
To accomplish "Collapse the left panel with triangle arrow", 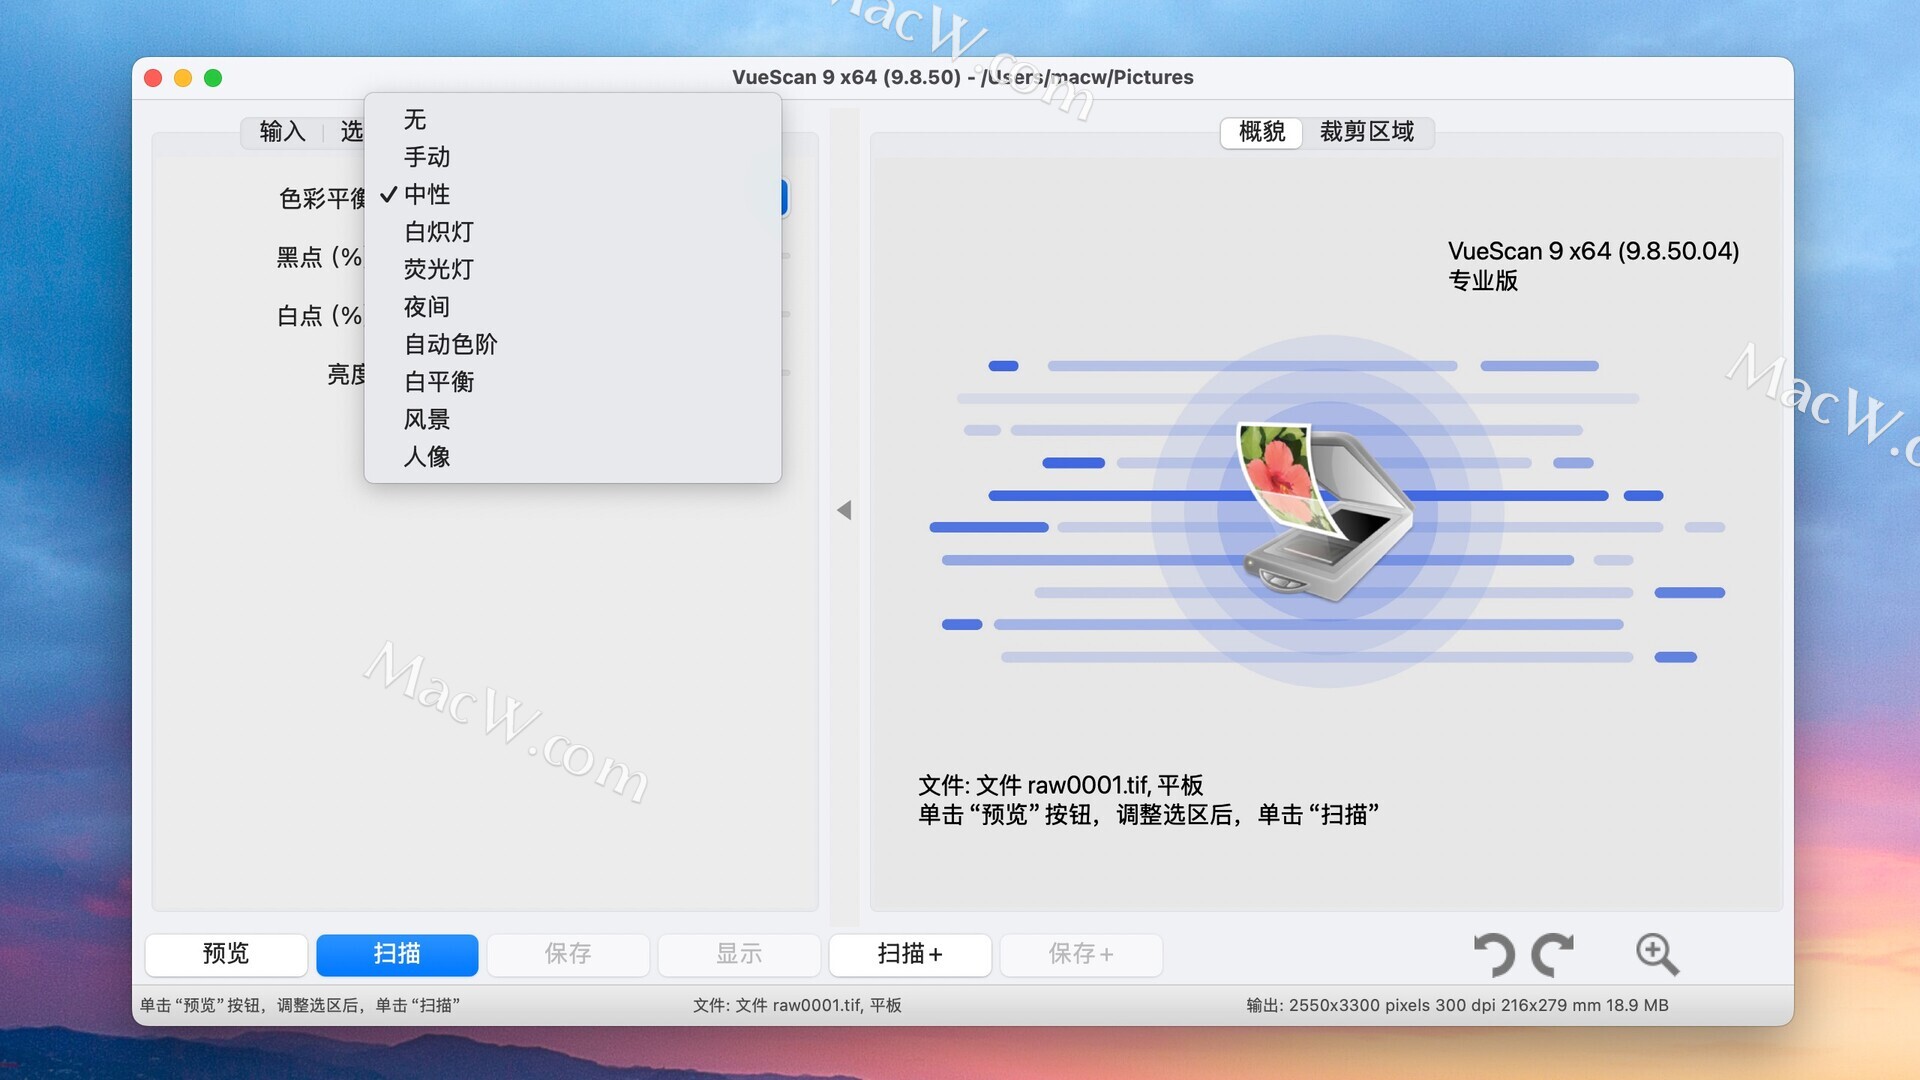I will 844,510.
